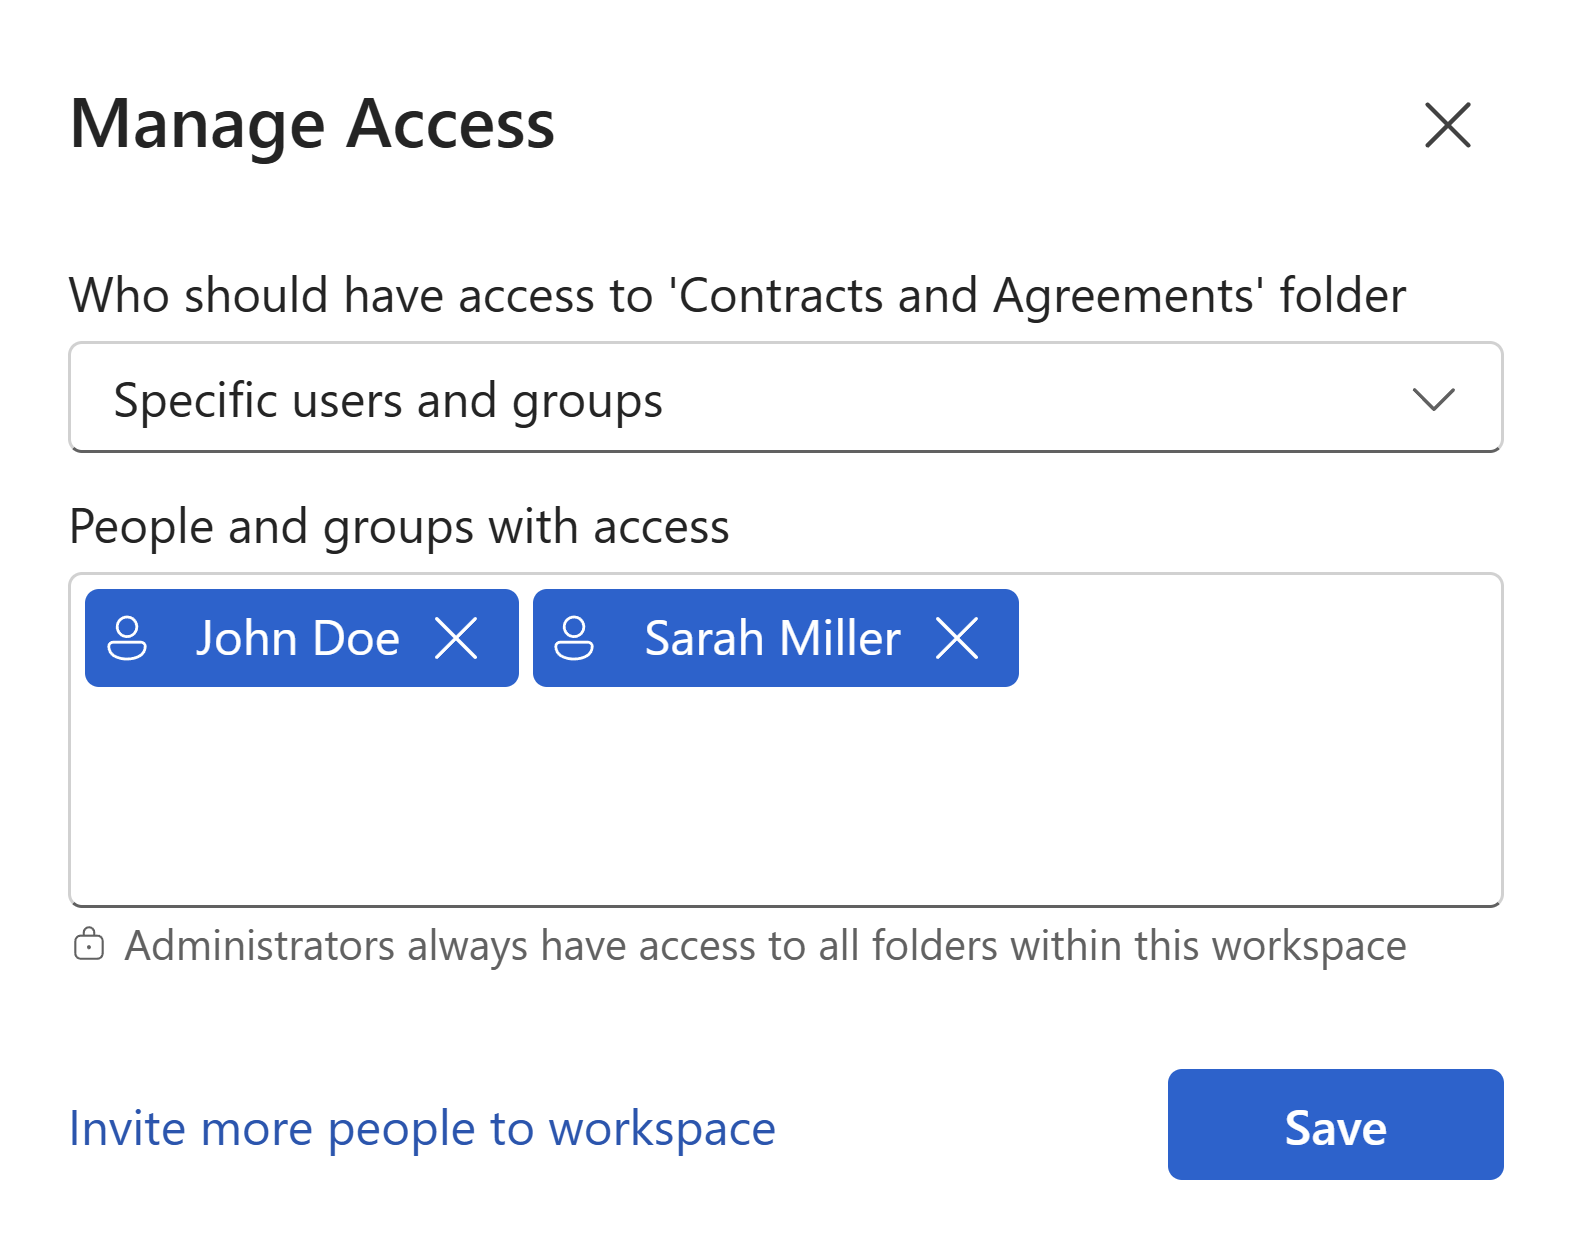Remove John Doe from the access list
The width and height of the screenshot is (1577, 1250).
tap(457, 638)
